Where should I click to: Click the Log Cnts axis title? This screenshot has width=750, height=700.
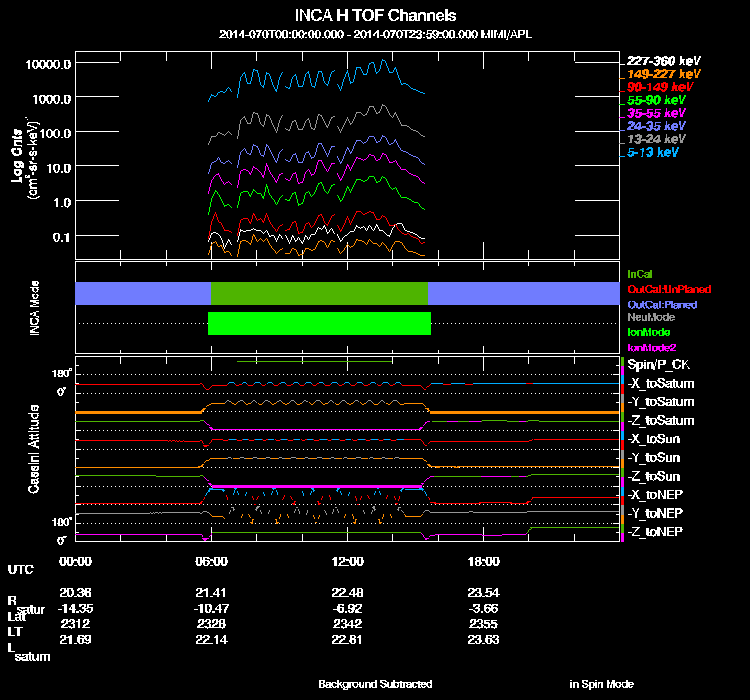coord(17,156)
